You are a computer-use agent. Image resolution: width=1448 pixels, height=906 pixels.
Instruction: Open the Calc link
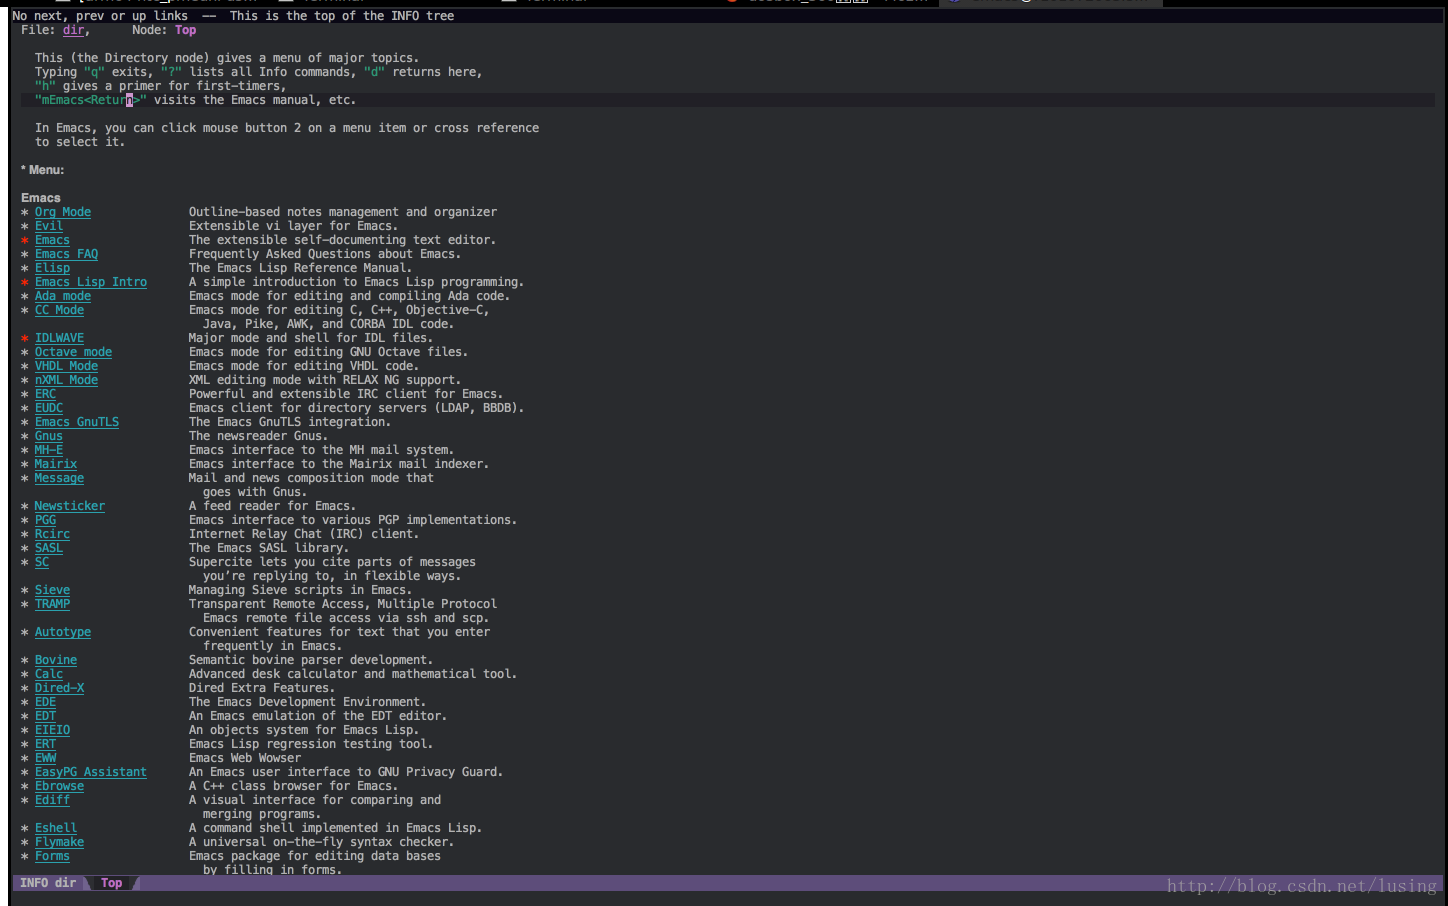click(49, 674)
